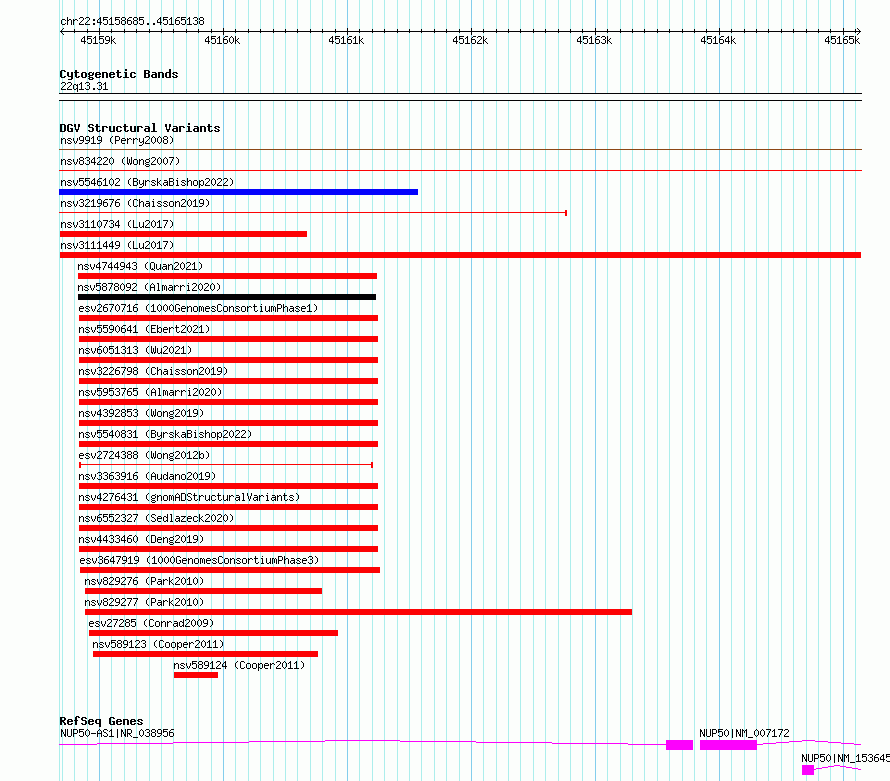
Task: Click the nsv9919 (Perry2008) variant label
Action: pyautogui.click(x=117, y=140)
